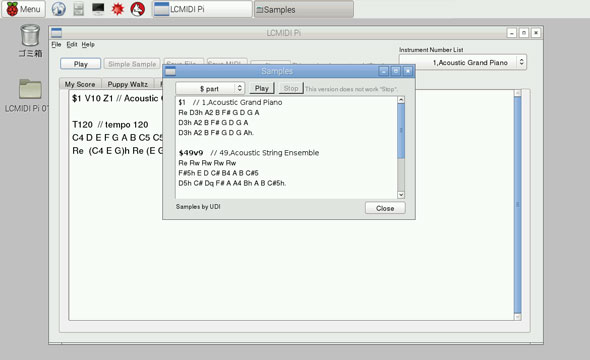This screenshot has height=360, width=590.
Task: Click the Samples window menu icon
Action: pos(170,71)
